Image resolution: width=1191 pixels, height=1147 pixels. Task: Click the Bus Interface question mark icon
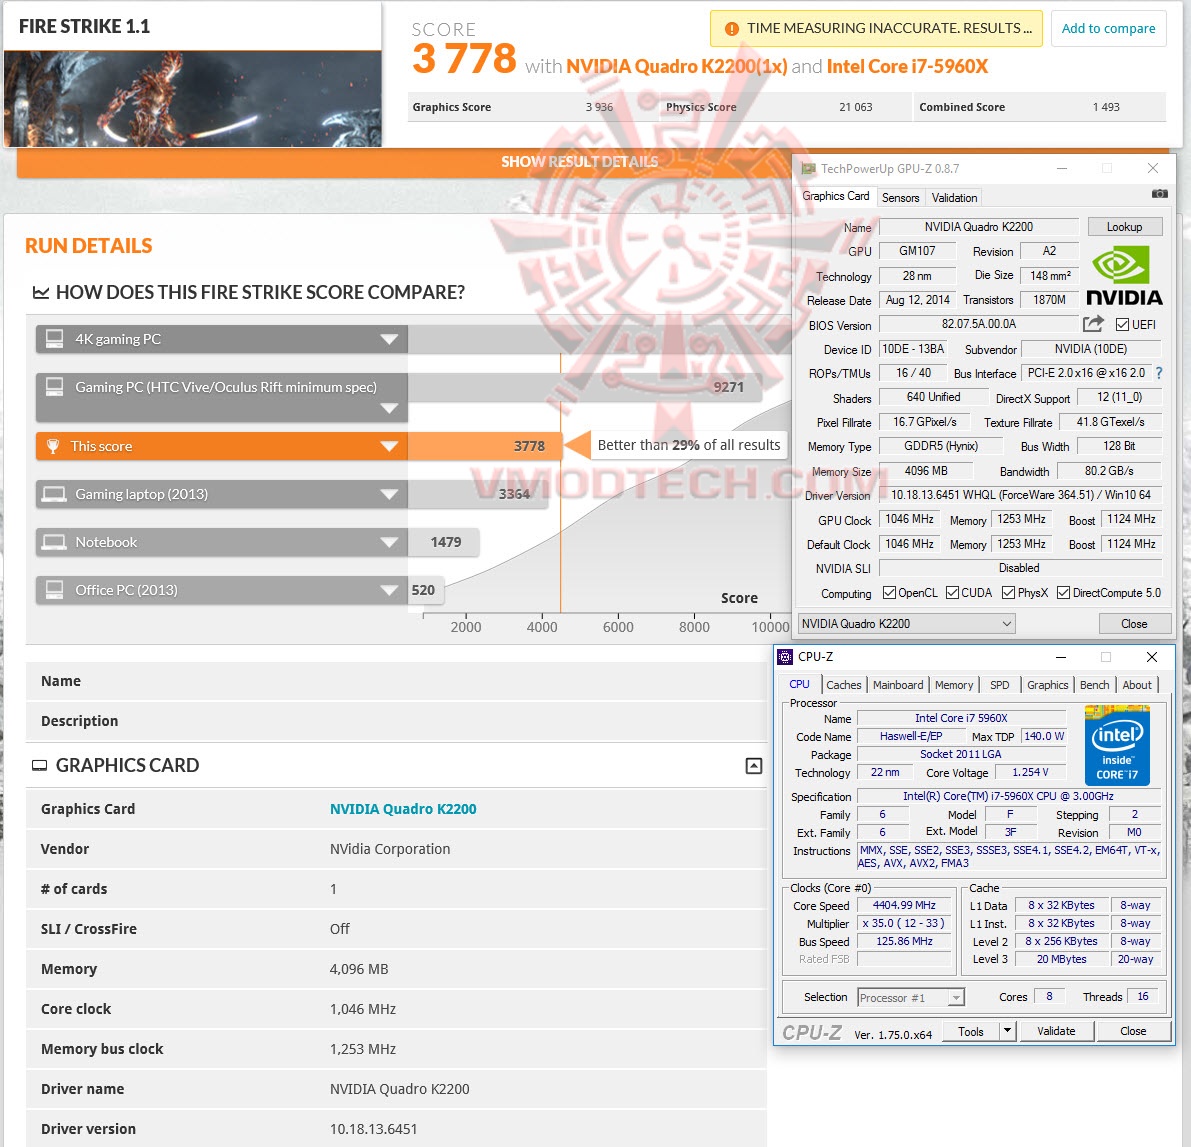(x=1159, y=373)
